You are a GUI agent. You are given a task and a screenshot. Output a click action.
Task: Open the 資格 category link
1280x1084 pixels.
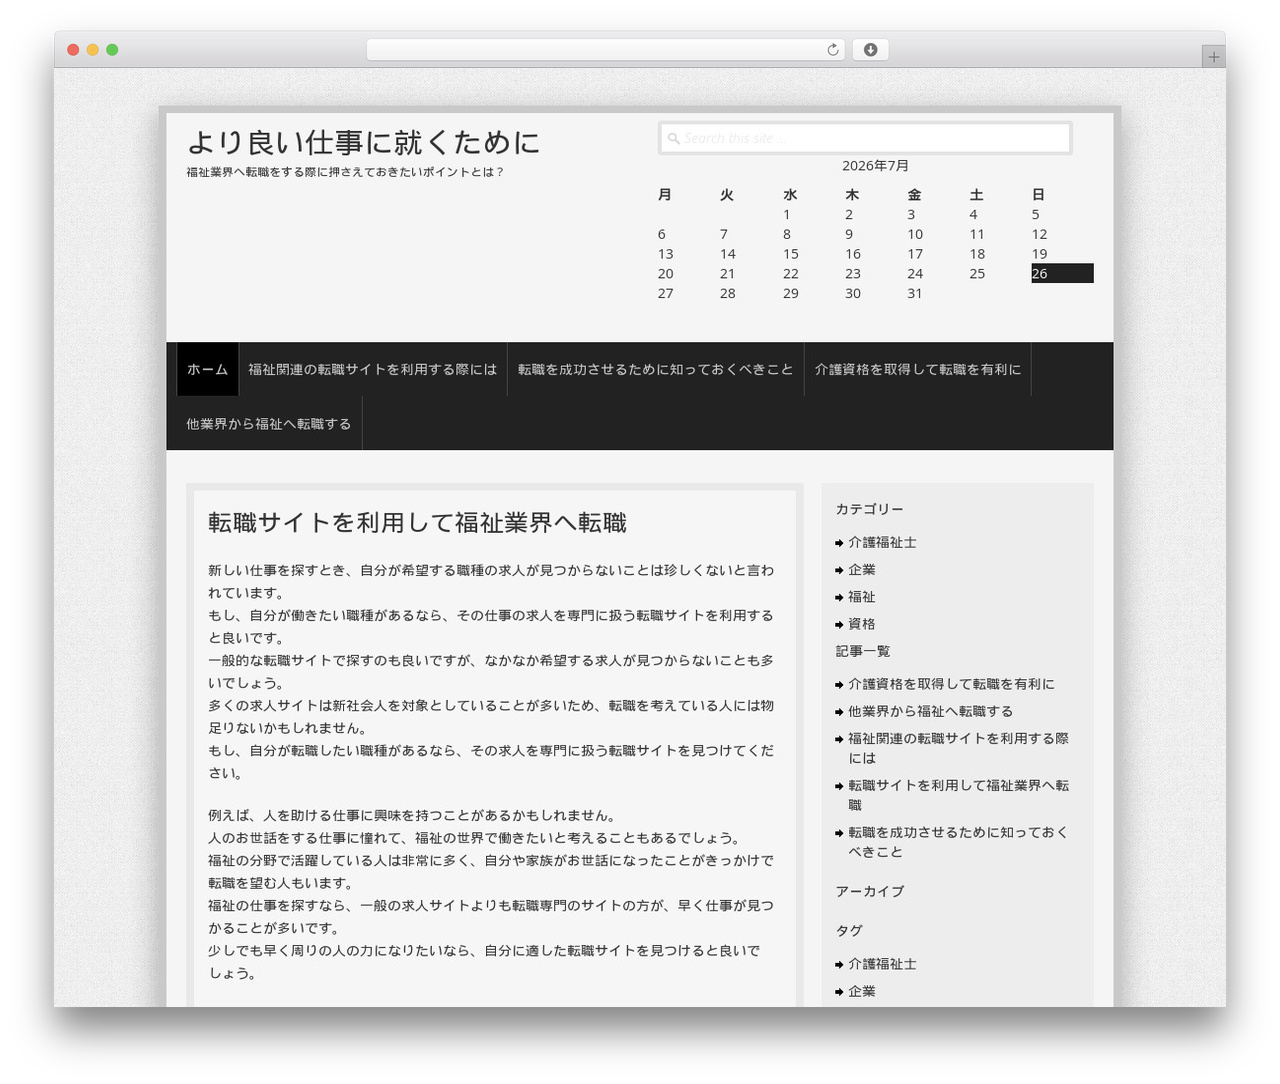point(862,624)
